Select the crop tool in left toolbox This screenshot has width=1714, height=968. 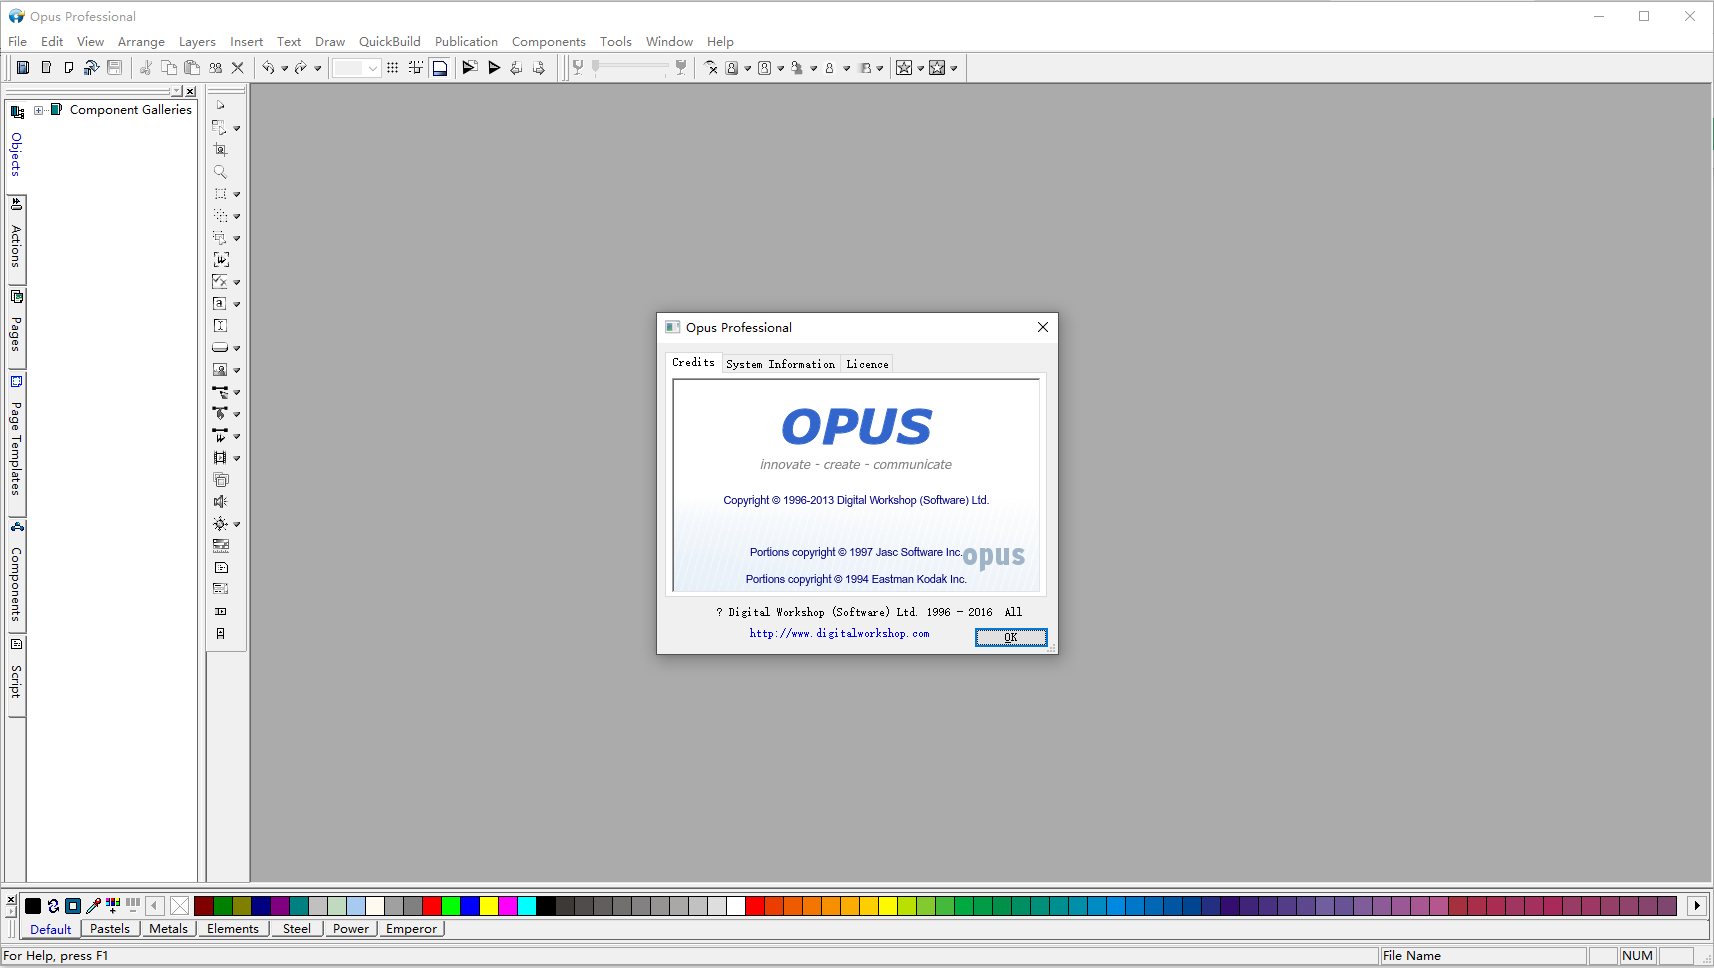click(x=221, y=150)
